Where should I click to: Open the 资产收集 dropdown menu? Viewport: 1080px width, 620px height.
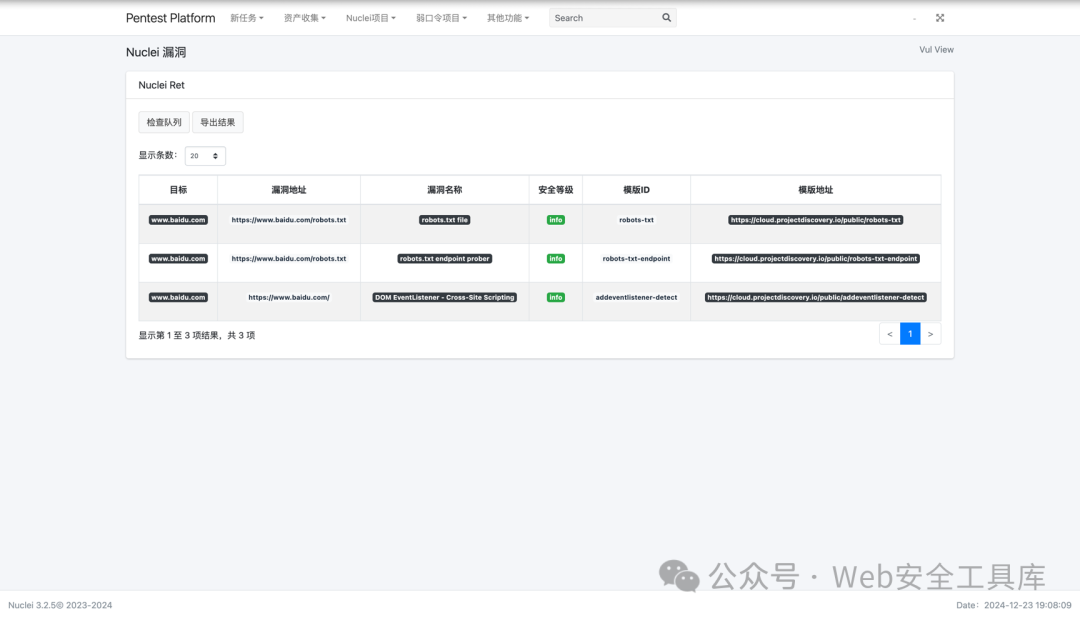pyautogui.click(x=304, y=18)
